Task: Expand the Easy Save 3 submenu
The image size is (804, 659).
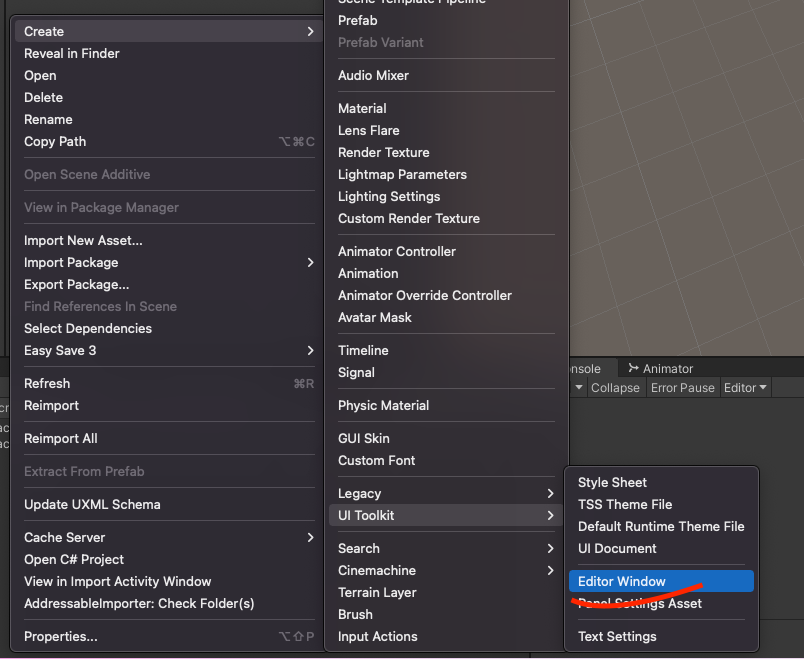Action: pyautogui.click(x=168, y=350)
